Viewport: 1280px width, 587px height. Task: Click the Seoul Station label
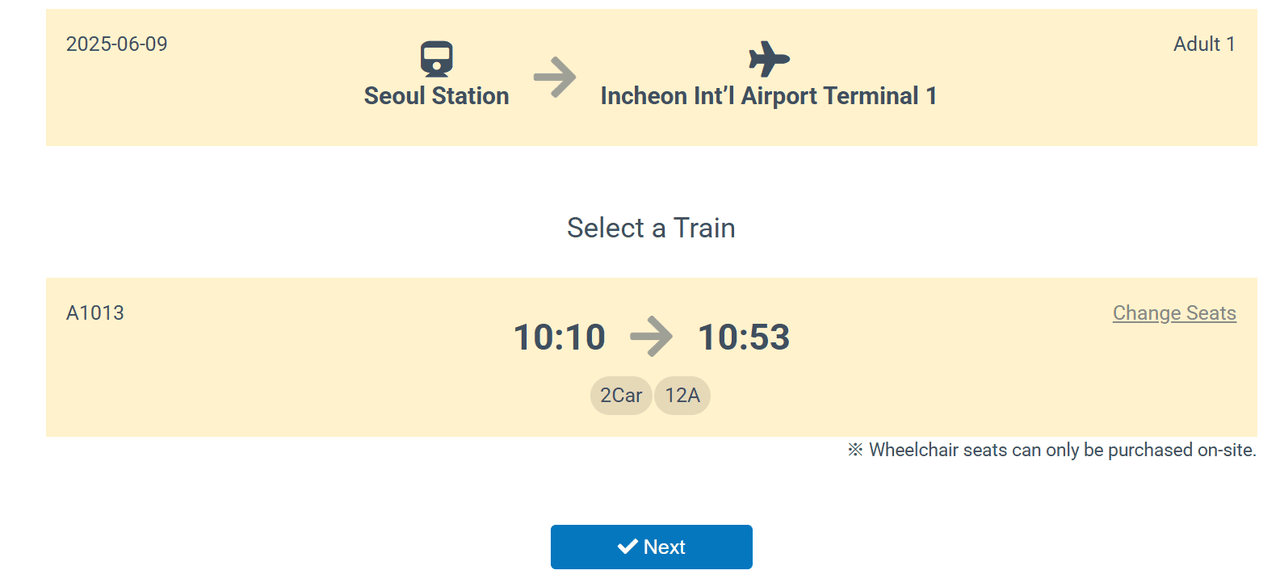[436, 96]
